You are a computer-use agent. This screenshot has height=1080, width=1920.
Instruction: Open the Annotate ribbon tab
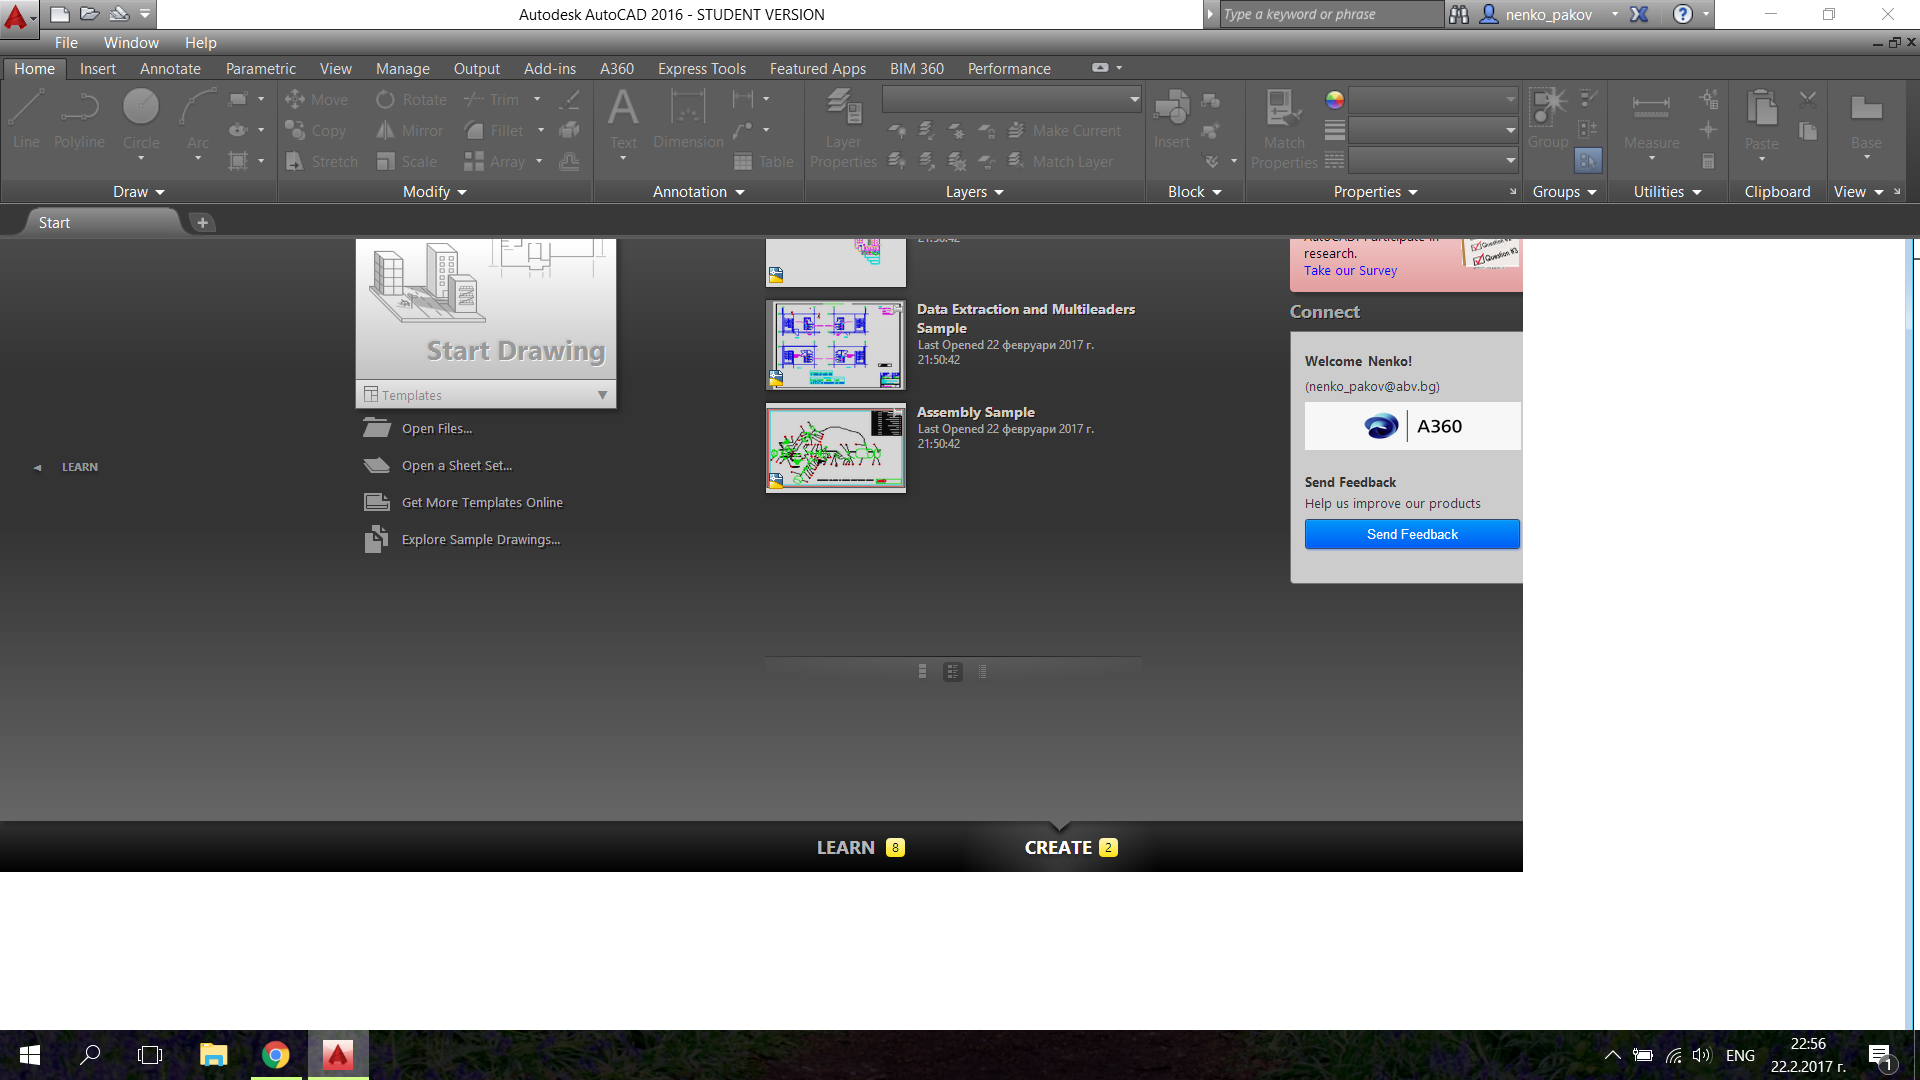(170, 69)
